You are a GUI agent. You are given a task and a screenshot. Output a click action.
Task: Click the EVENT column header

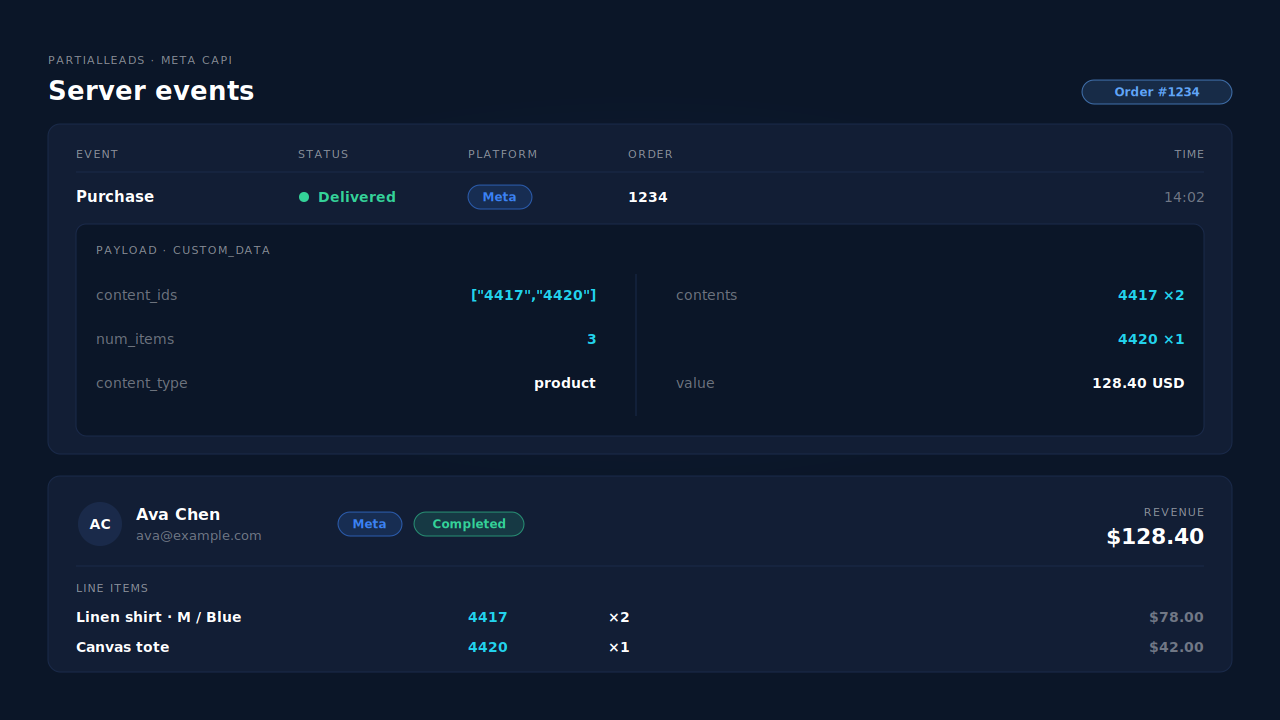pos(97,154)
